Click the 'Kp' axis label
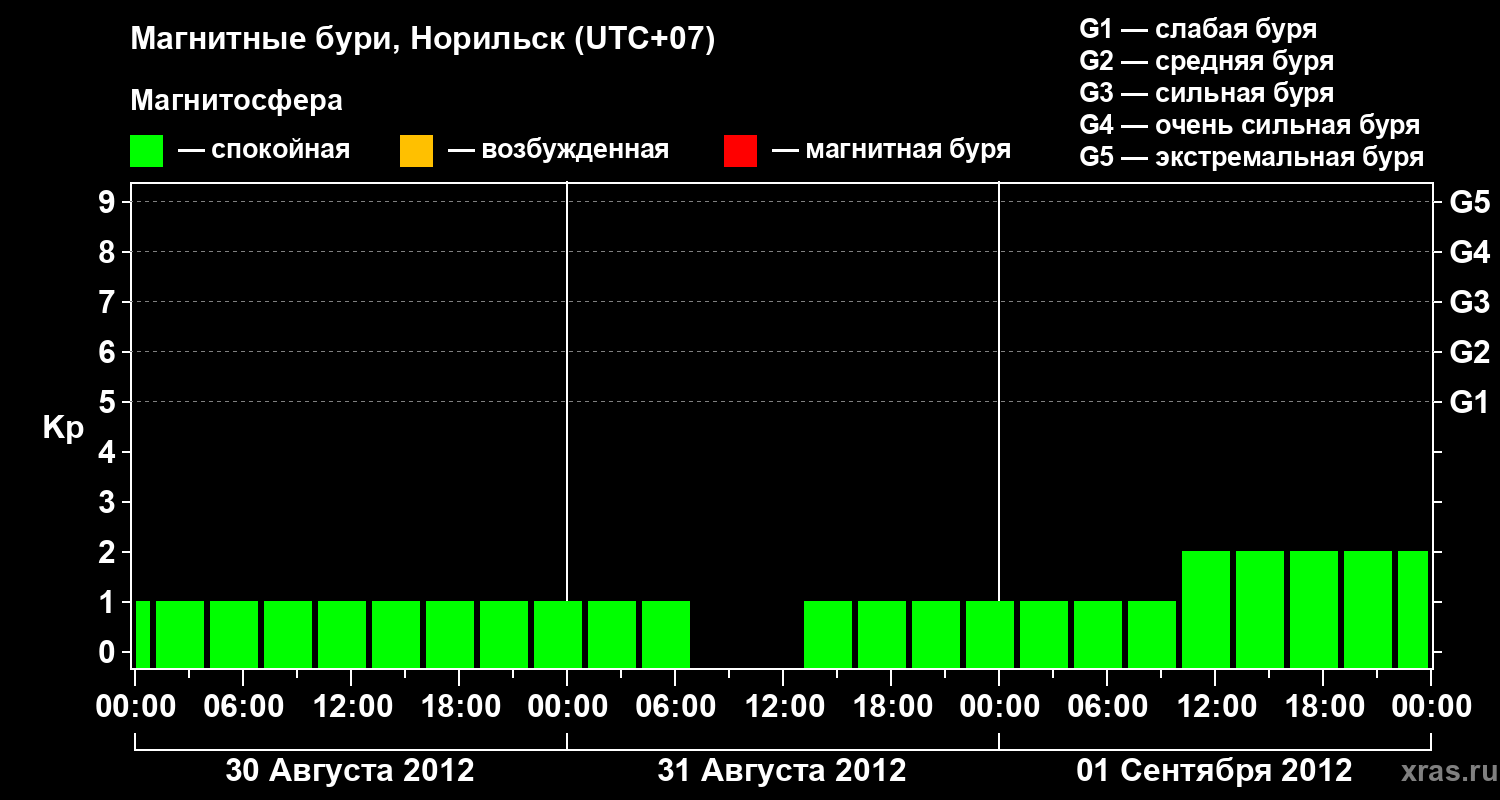 63,428
